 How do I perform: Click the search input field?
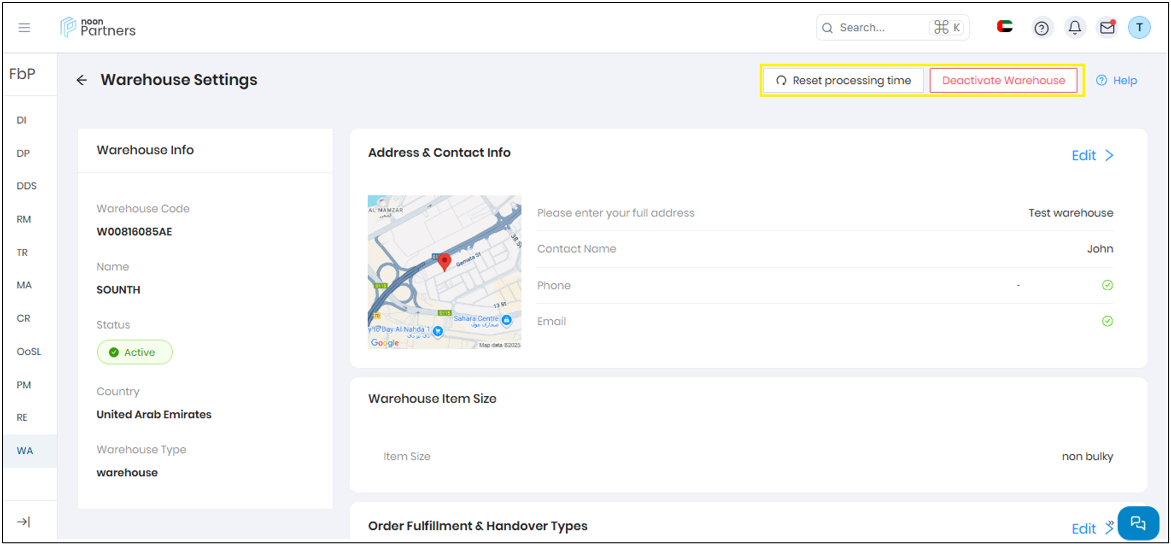[x=880, y=28]
